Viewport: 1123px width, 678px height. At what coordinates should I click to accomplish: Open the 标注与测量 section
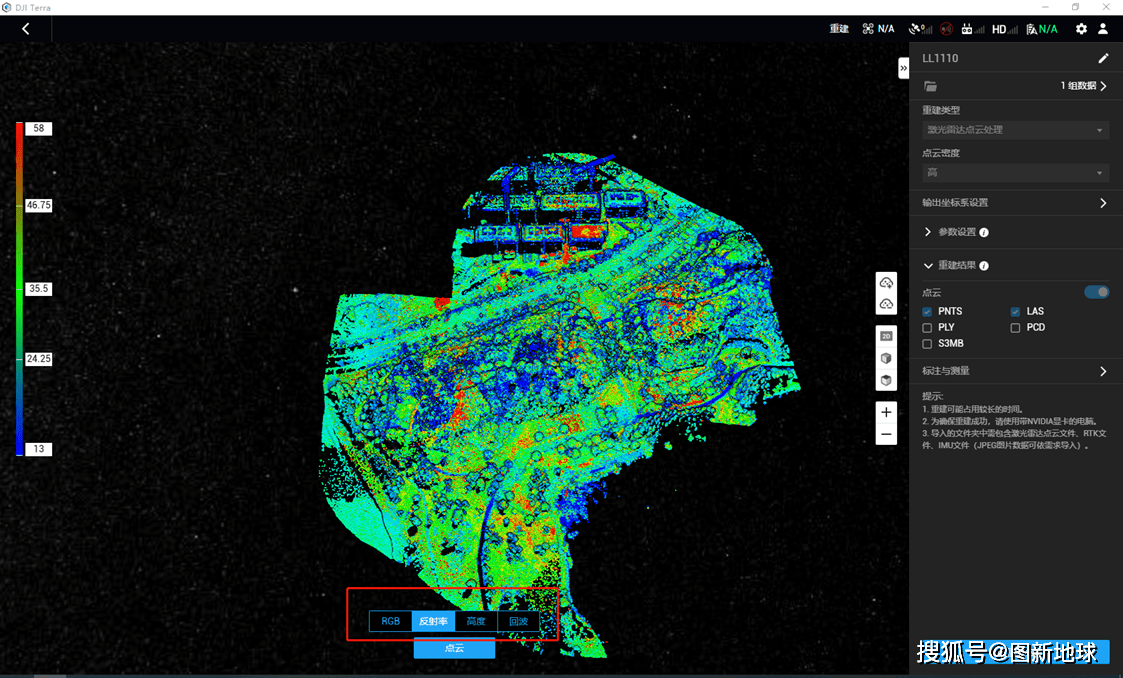coord(1016,371)
